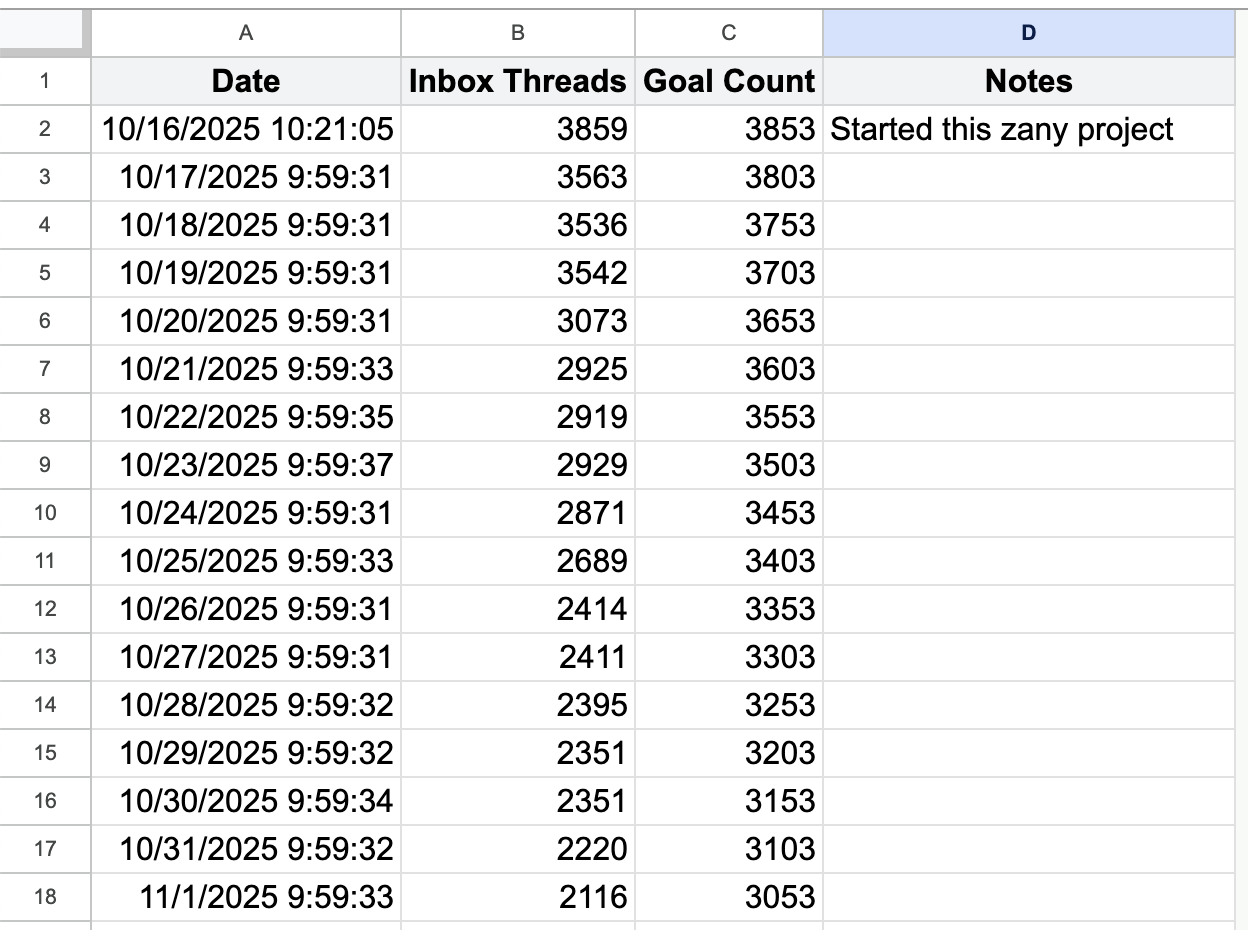
Task: Select the "Date" header cell
Action: (x=246, y=81)
